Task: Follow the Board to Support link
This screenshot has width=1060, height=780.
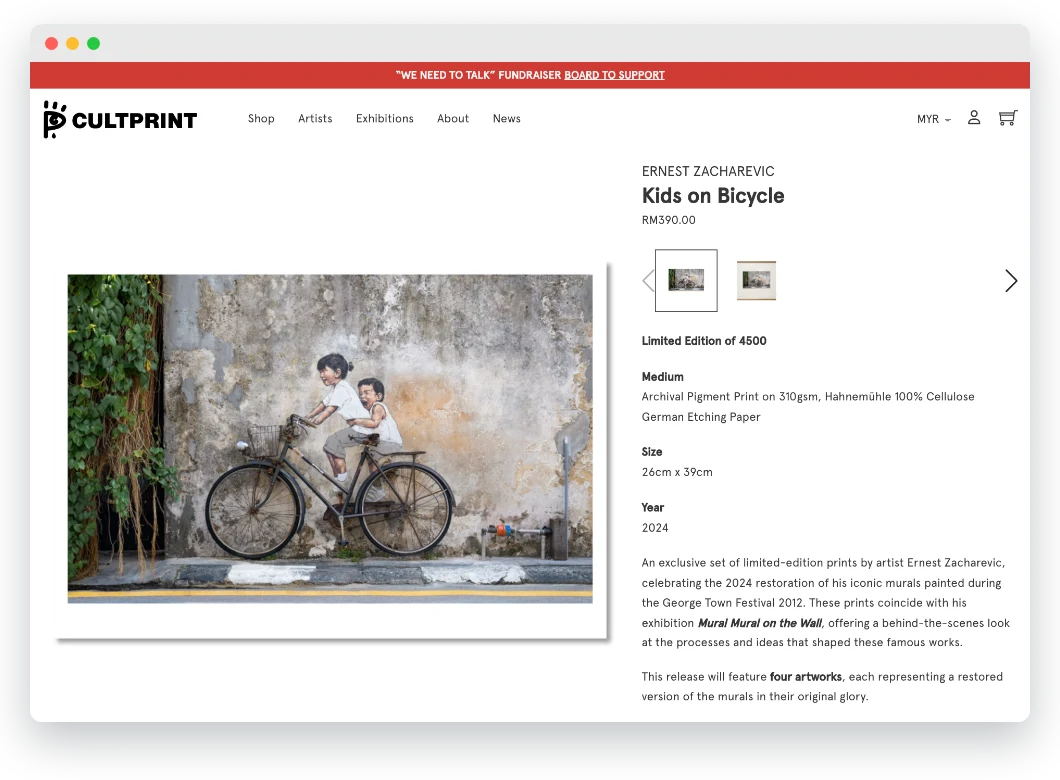Action: point(615,75)
